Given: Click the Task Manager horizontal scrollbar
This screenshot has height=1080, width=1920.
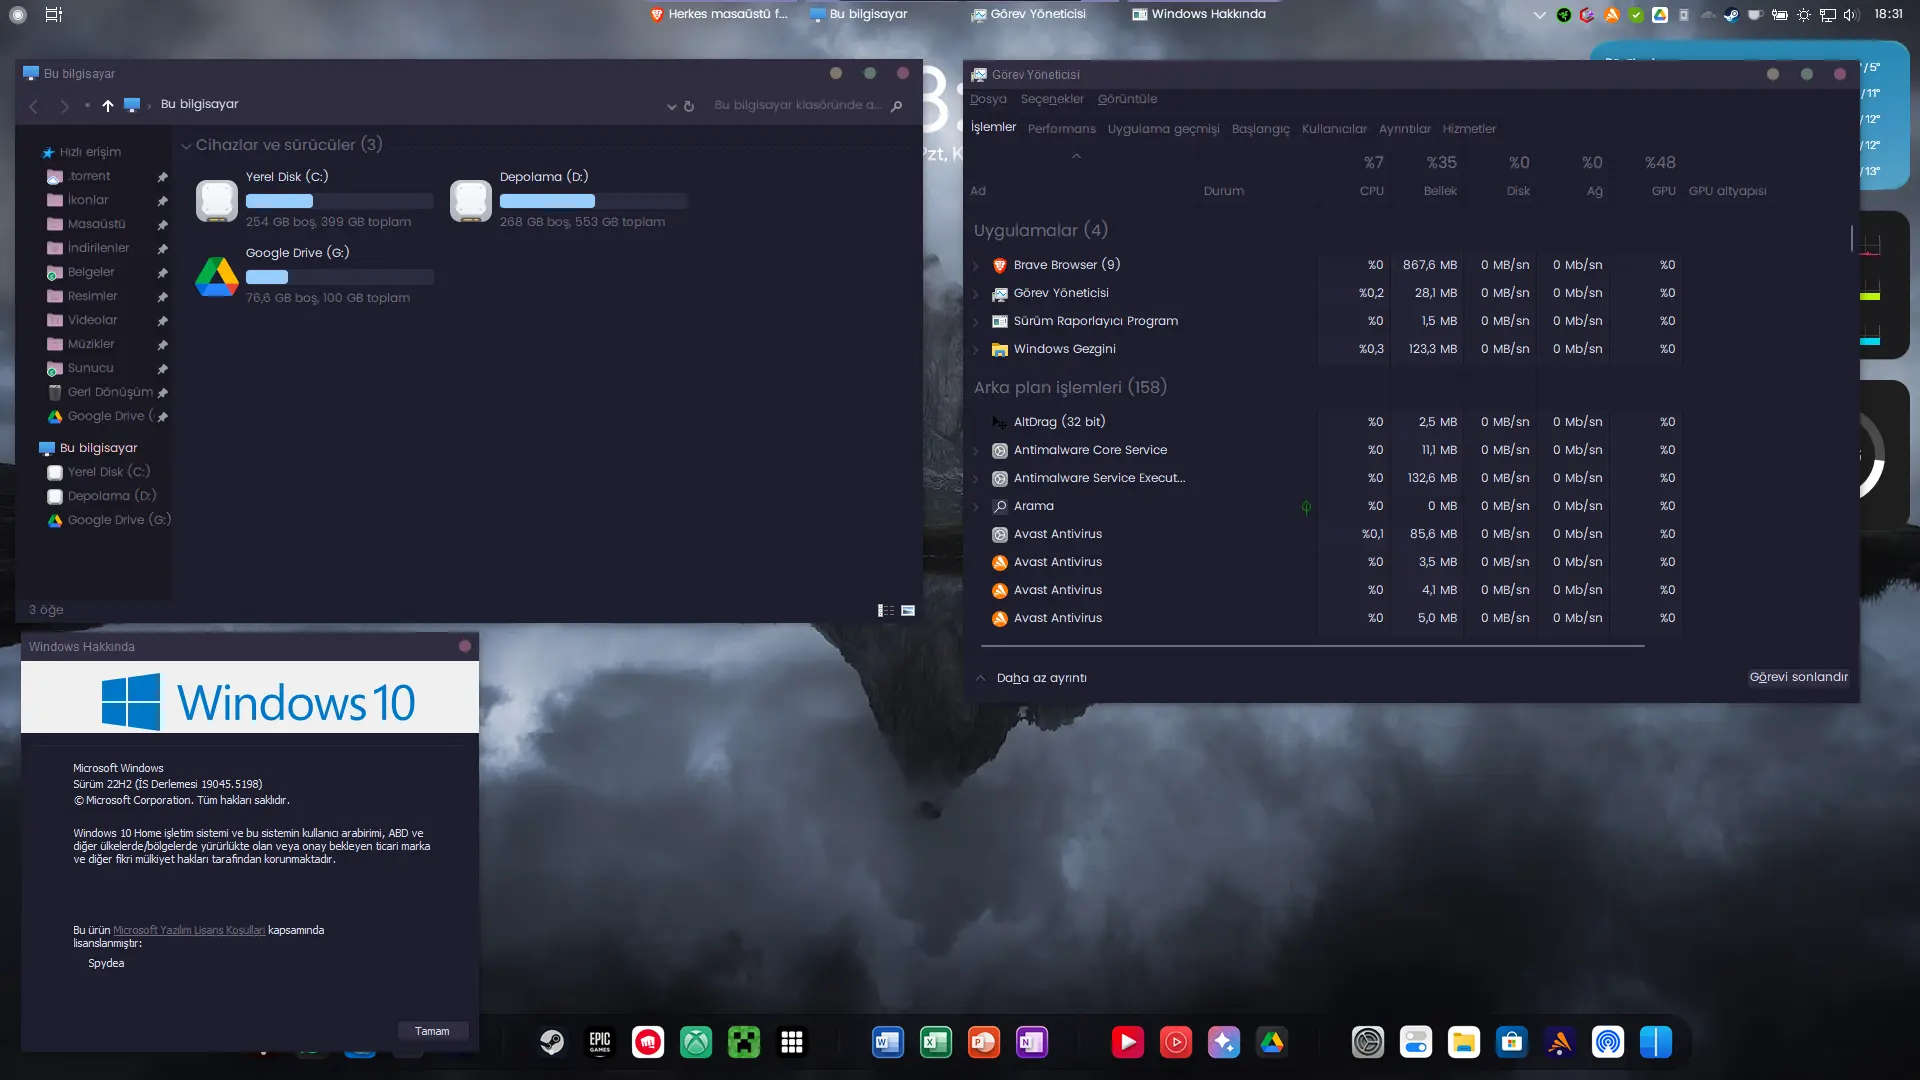Looking at the screenshot, I should coord(1313,647).
